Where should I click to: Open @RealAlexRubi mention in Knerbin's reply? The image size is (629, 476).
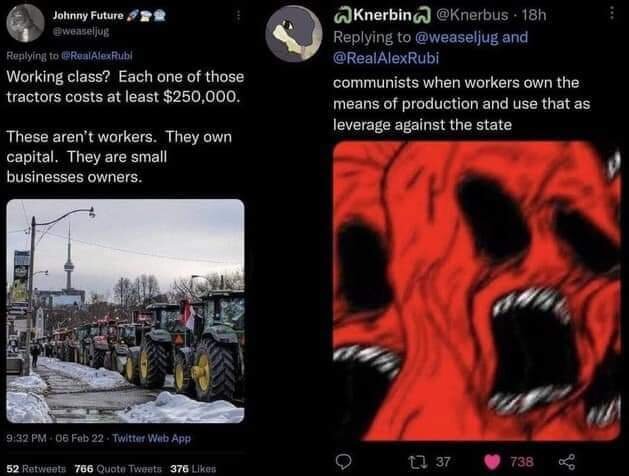(386, 58)
